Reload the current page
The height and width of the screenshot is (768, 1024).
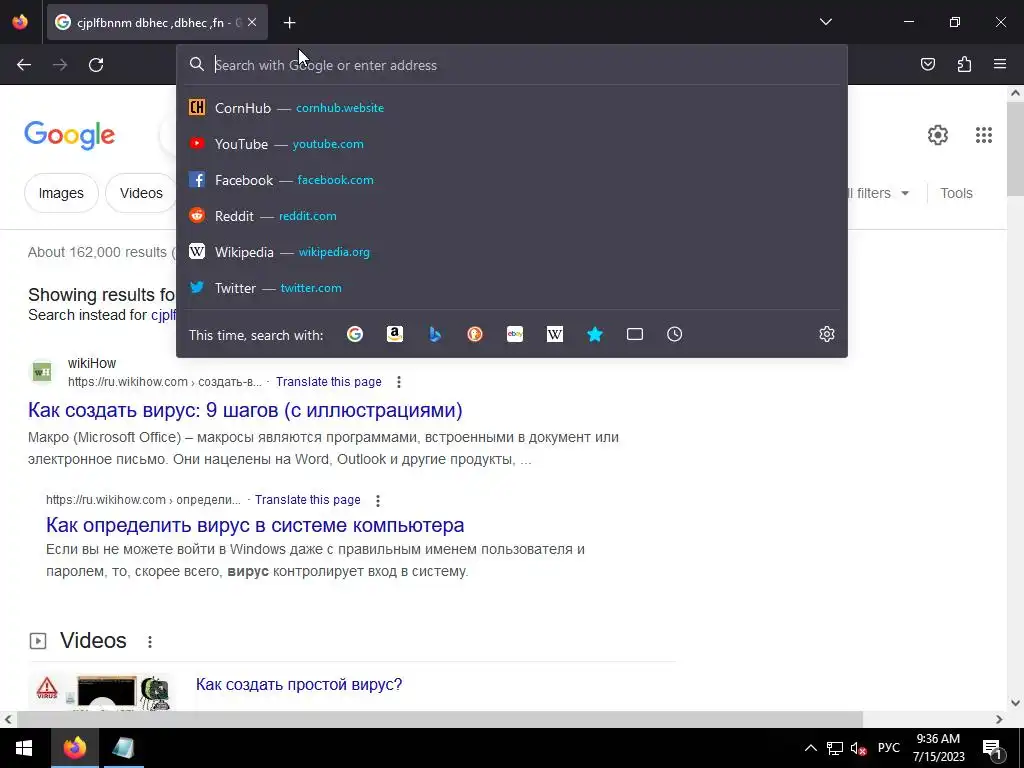96,65
